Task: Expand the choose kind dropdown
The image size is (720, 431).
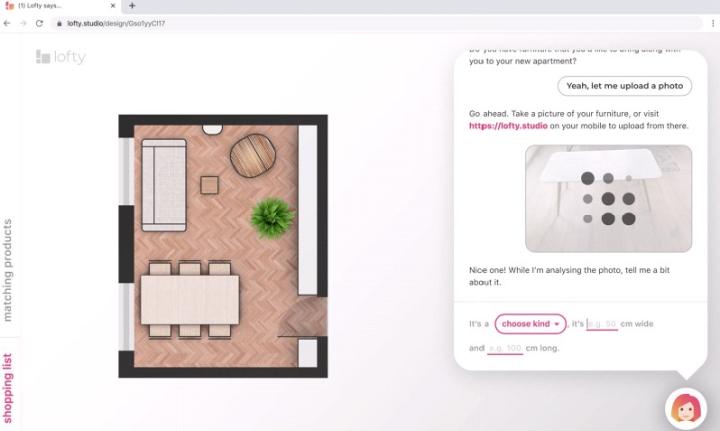Action: coord(530,324)
